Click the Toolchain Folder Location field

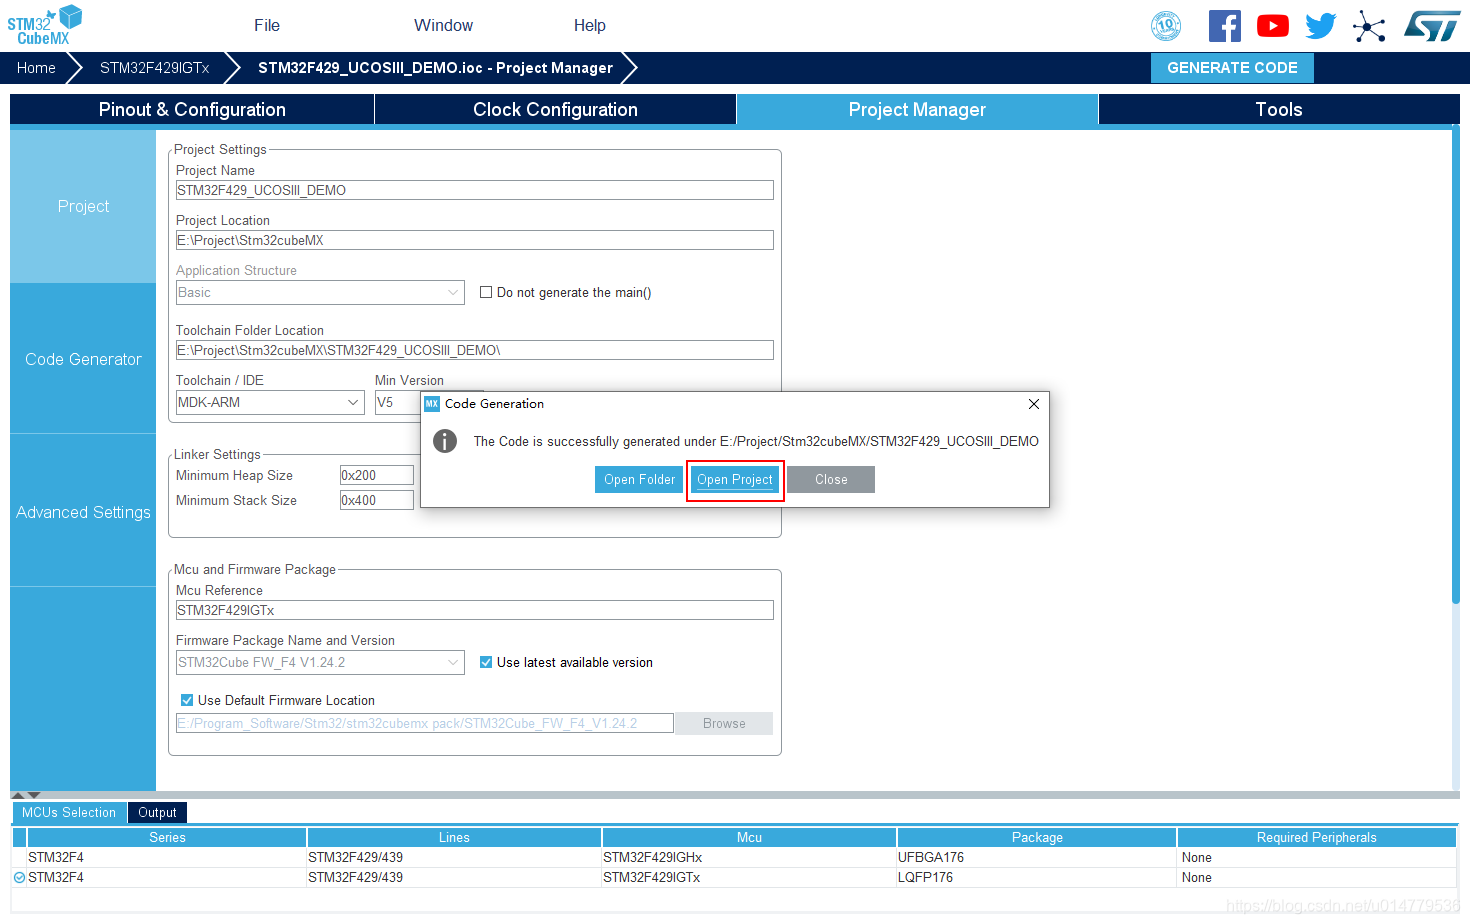(x=475, y=350)
